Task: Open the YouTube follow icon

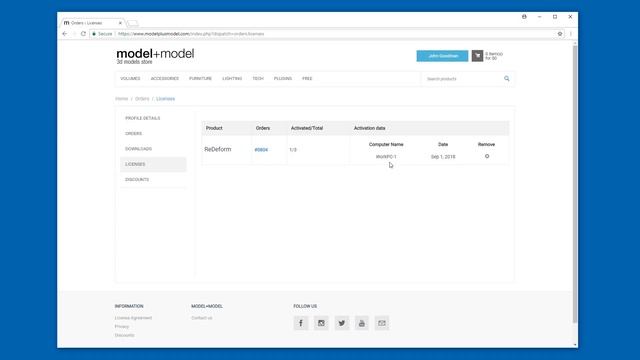Action: point(362,323)
